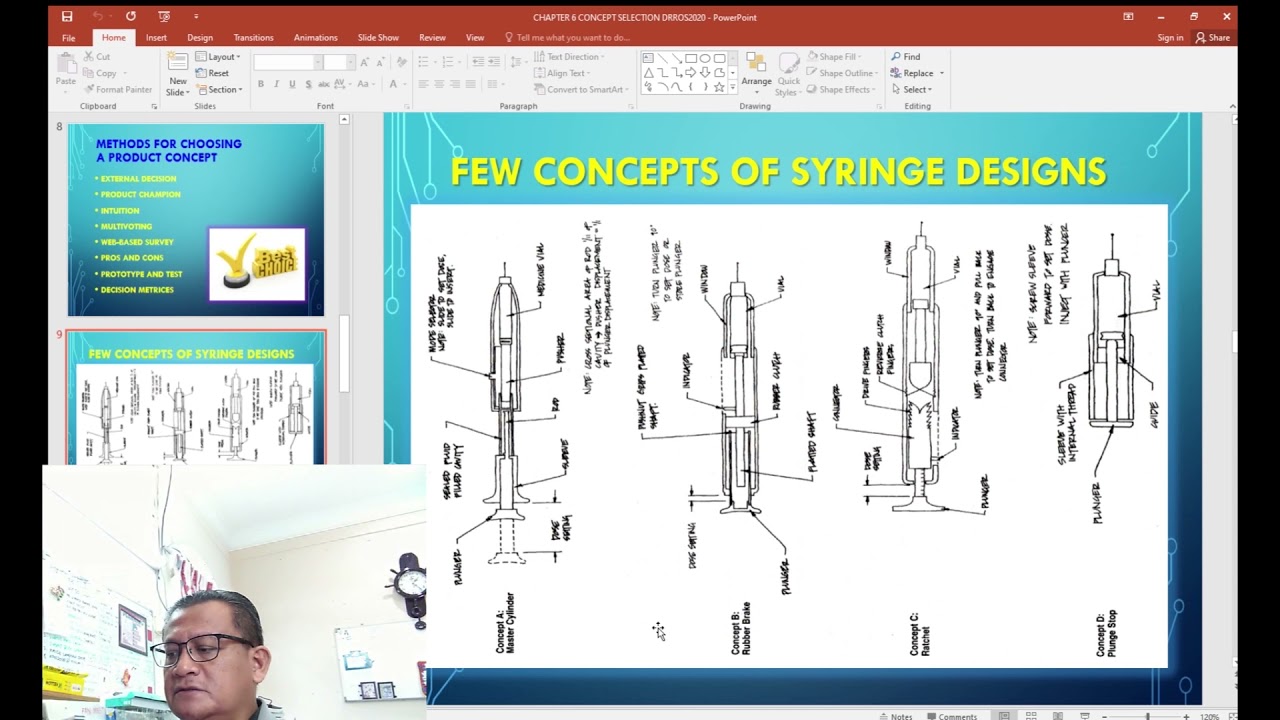
Task: Click the Reset slide button
Action: coord(212,73)
